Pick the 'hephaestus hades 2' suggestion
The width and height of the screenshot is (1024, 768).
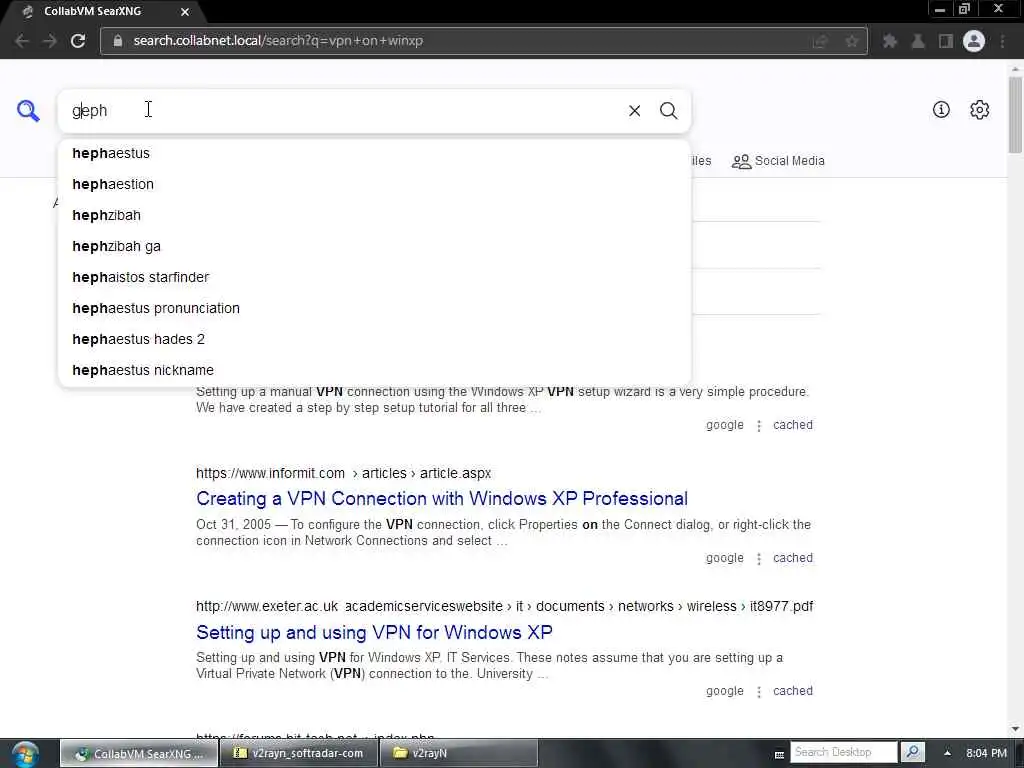click(x=374, y=340)
